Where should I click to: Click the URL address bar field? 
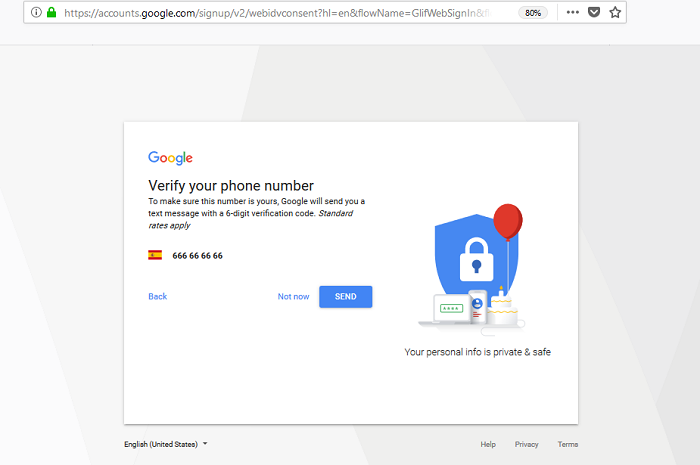point(286,13)
